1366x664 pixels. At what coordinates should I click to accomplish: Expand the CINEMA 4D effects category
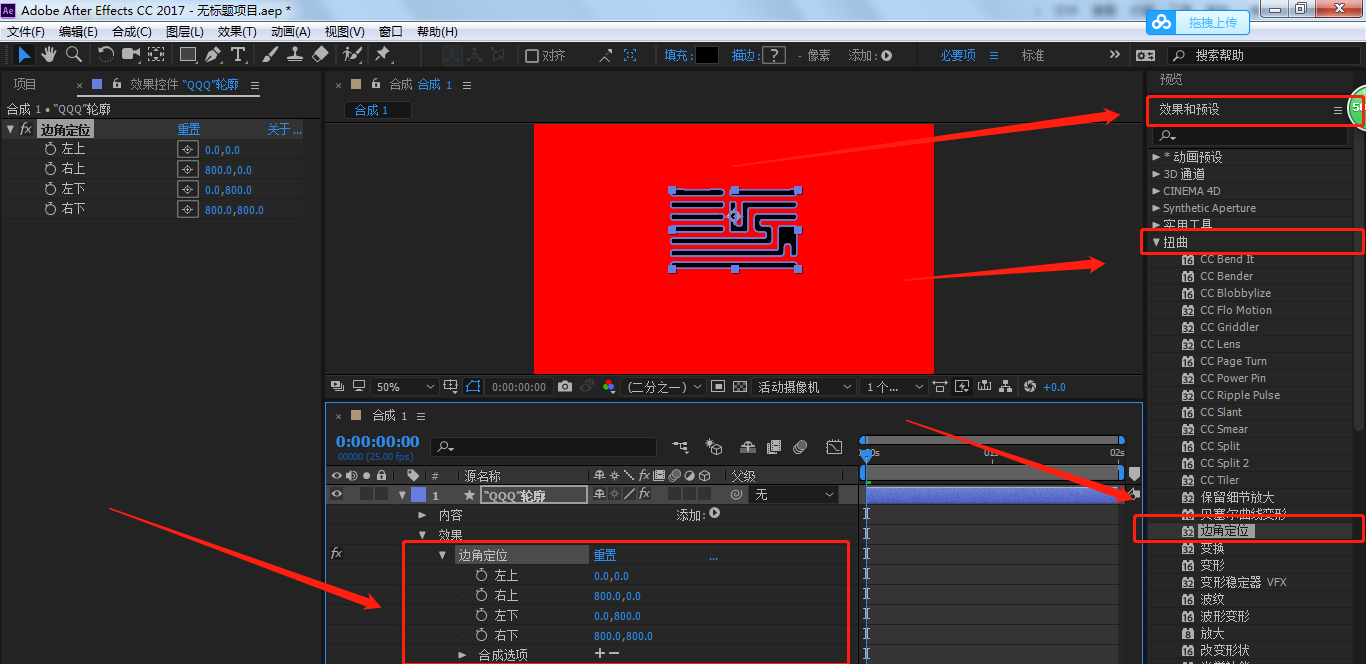[x=1156, y=191]
